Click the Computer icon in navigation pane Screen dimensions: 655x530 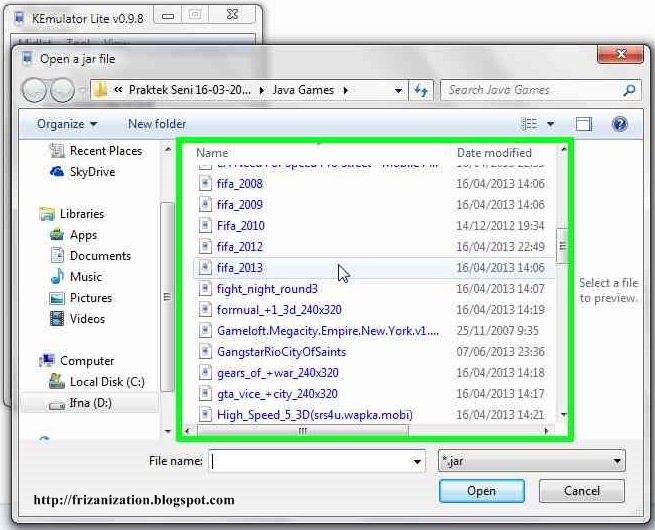tap(47, 360)
